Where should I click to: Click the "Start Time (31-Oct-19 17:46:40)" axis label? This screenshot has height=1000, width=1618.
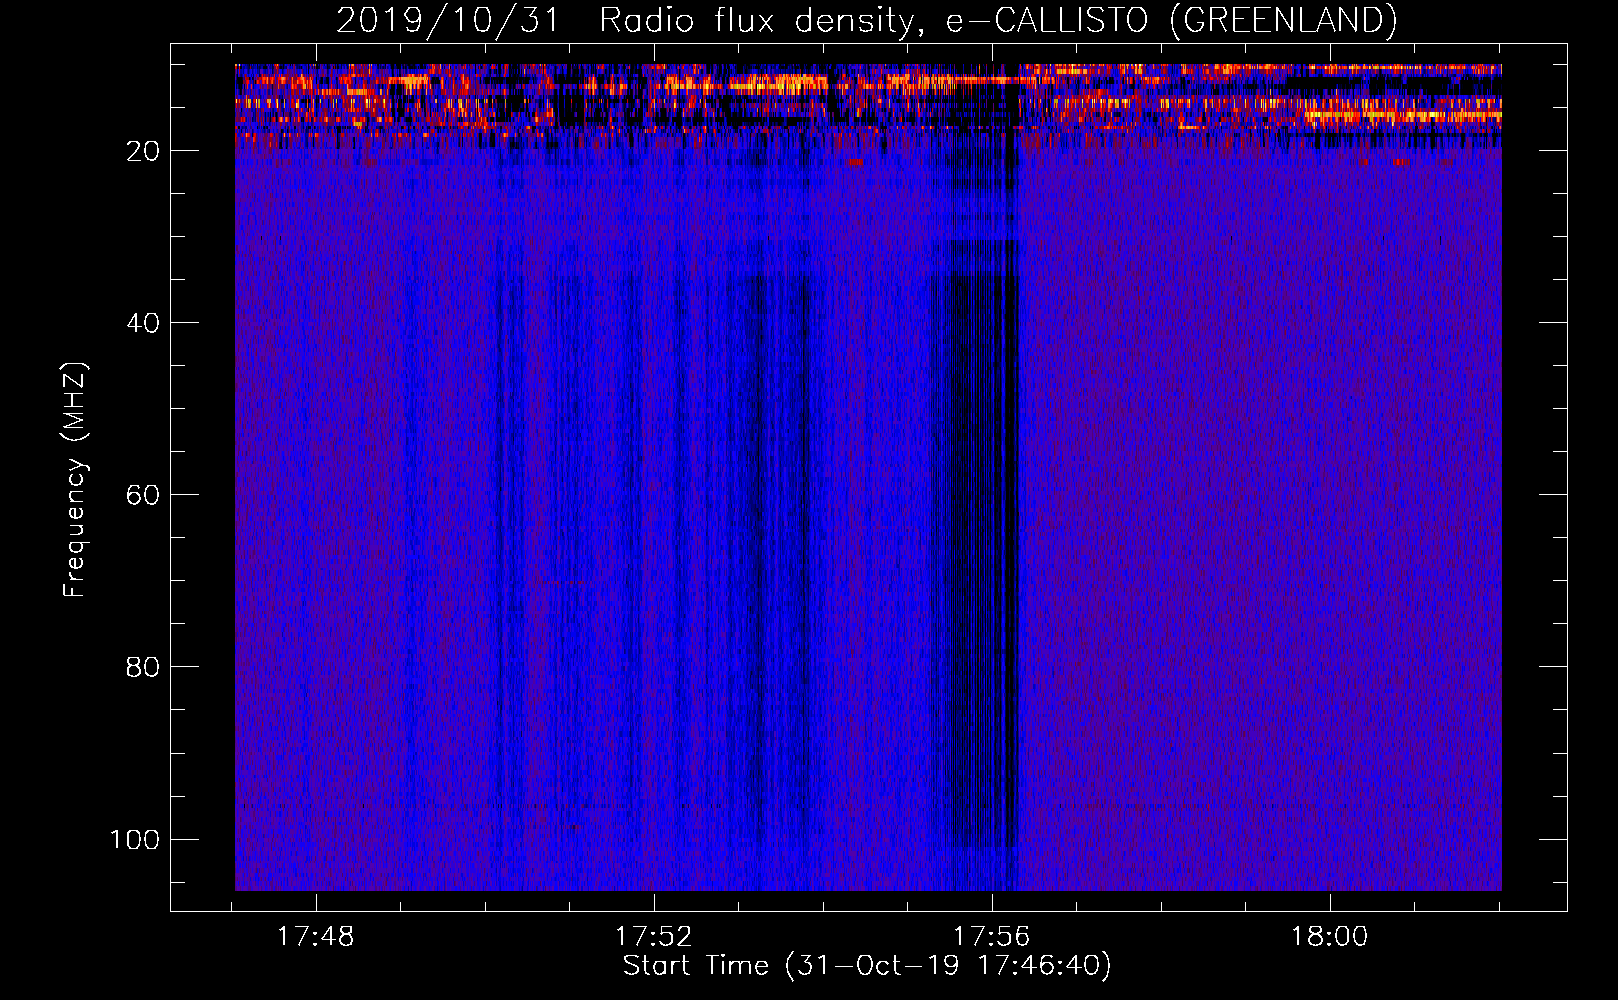pos(867,965)
